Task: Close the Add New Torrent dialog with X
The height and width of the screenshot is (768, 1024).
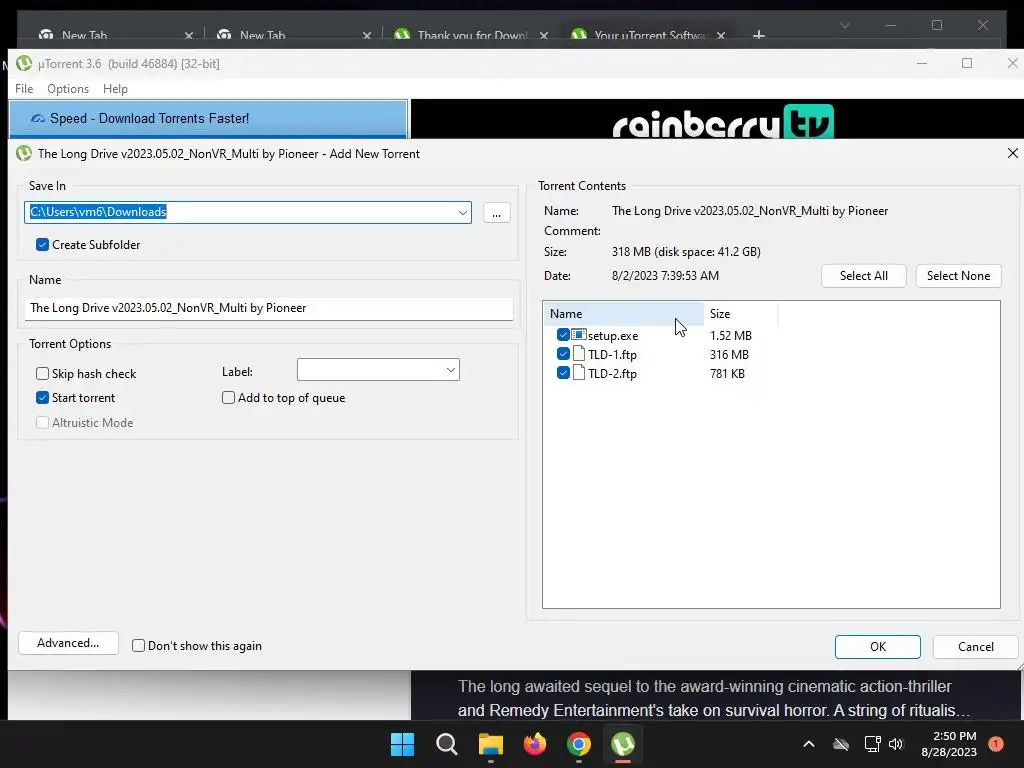Action: pyautogui.click(x=1012, y=153)
